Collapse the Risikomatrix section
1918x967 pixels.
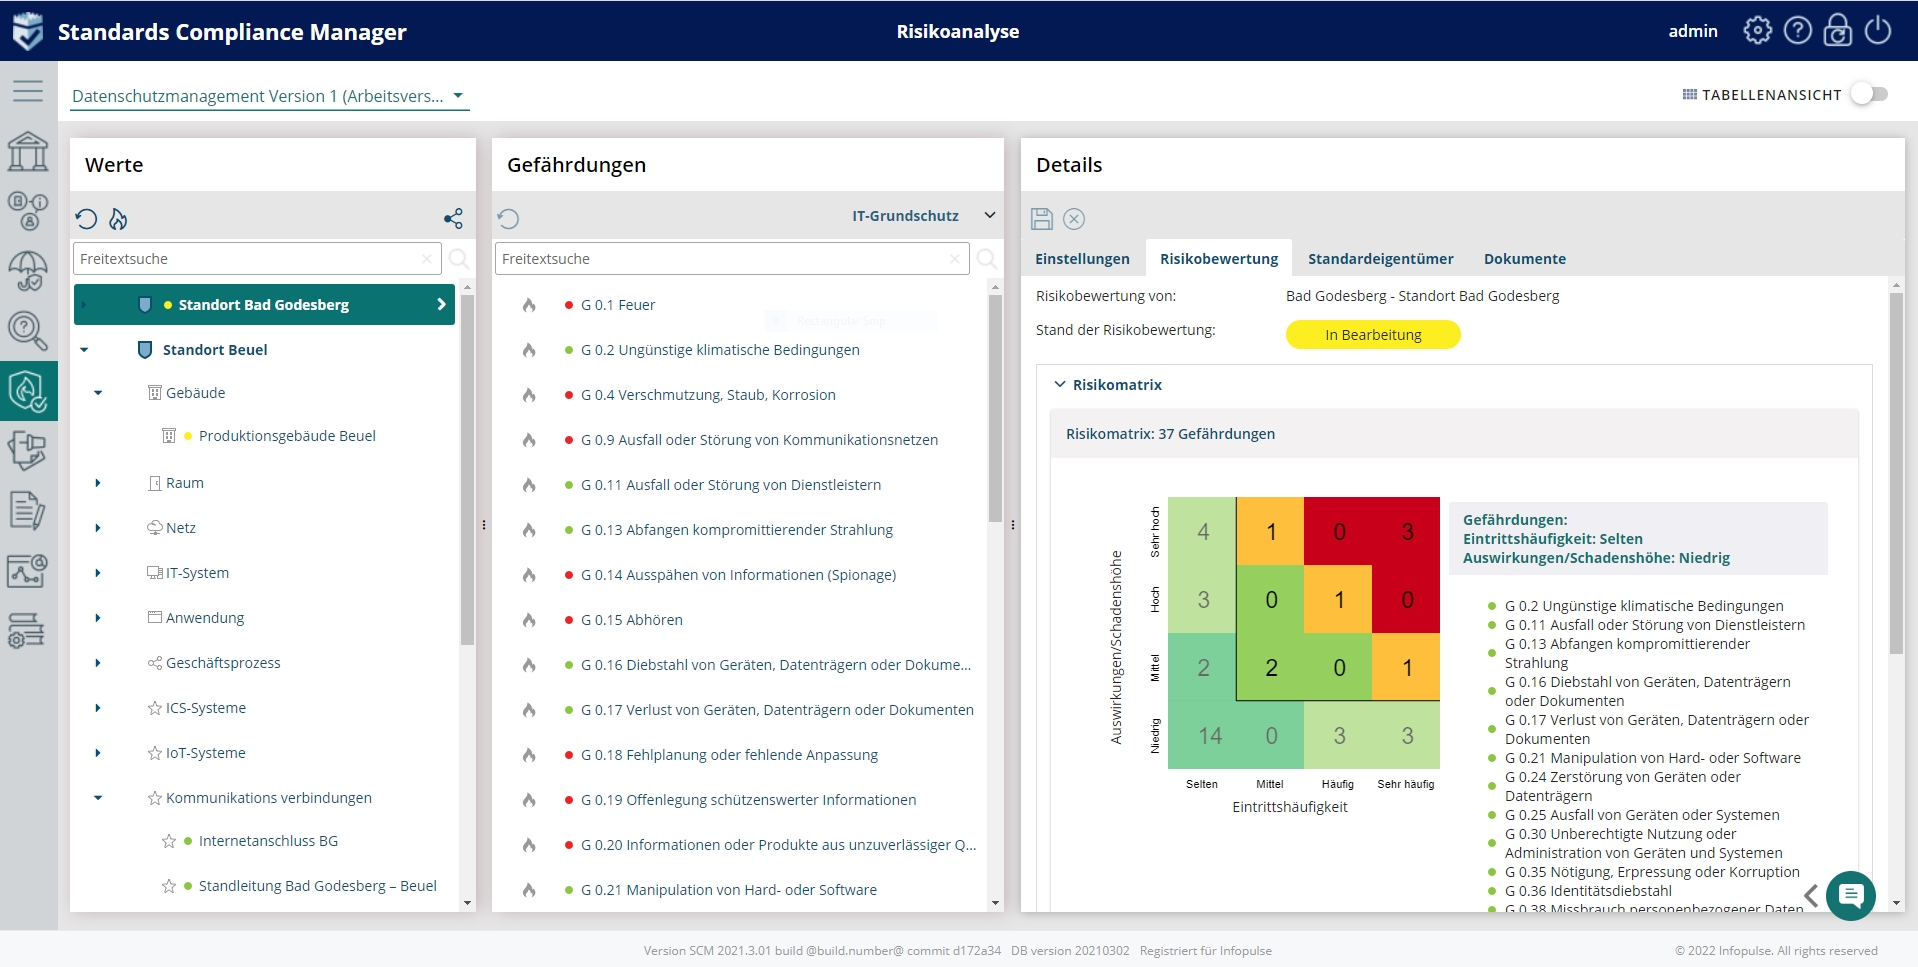coord(1060,385)
